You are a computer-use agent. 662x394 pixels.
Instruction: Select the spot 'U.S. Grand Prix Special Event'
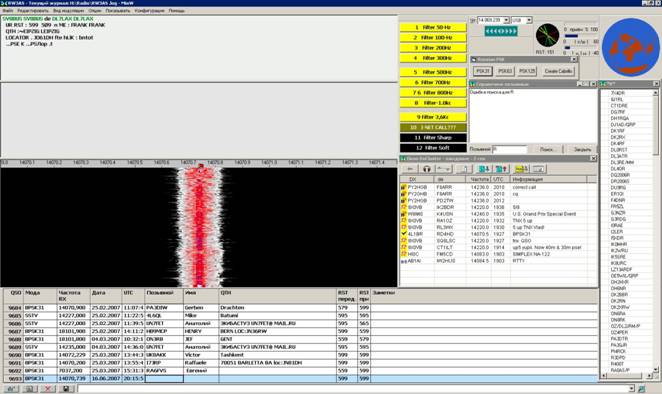click(498, 214)
